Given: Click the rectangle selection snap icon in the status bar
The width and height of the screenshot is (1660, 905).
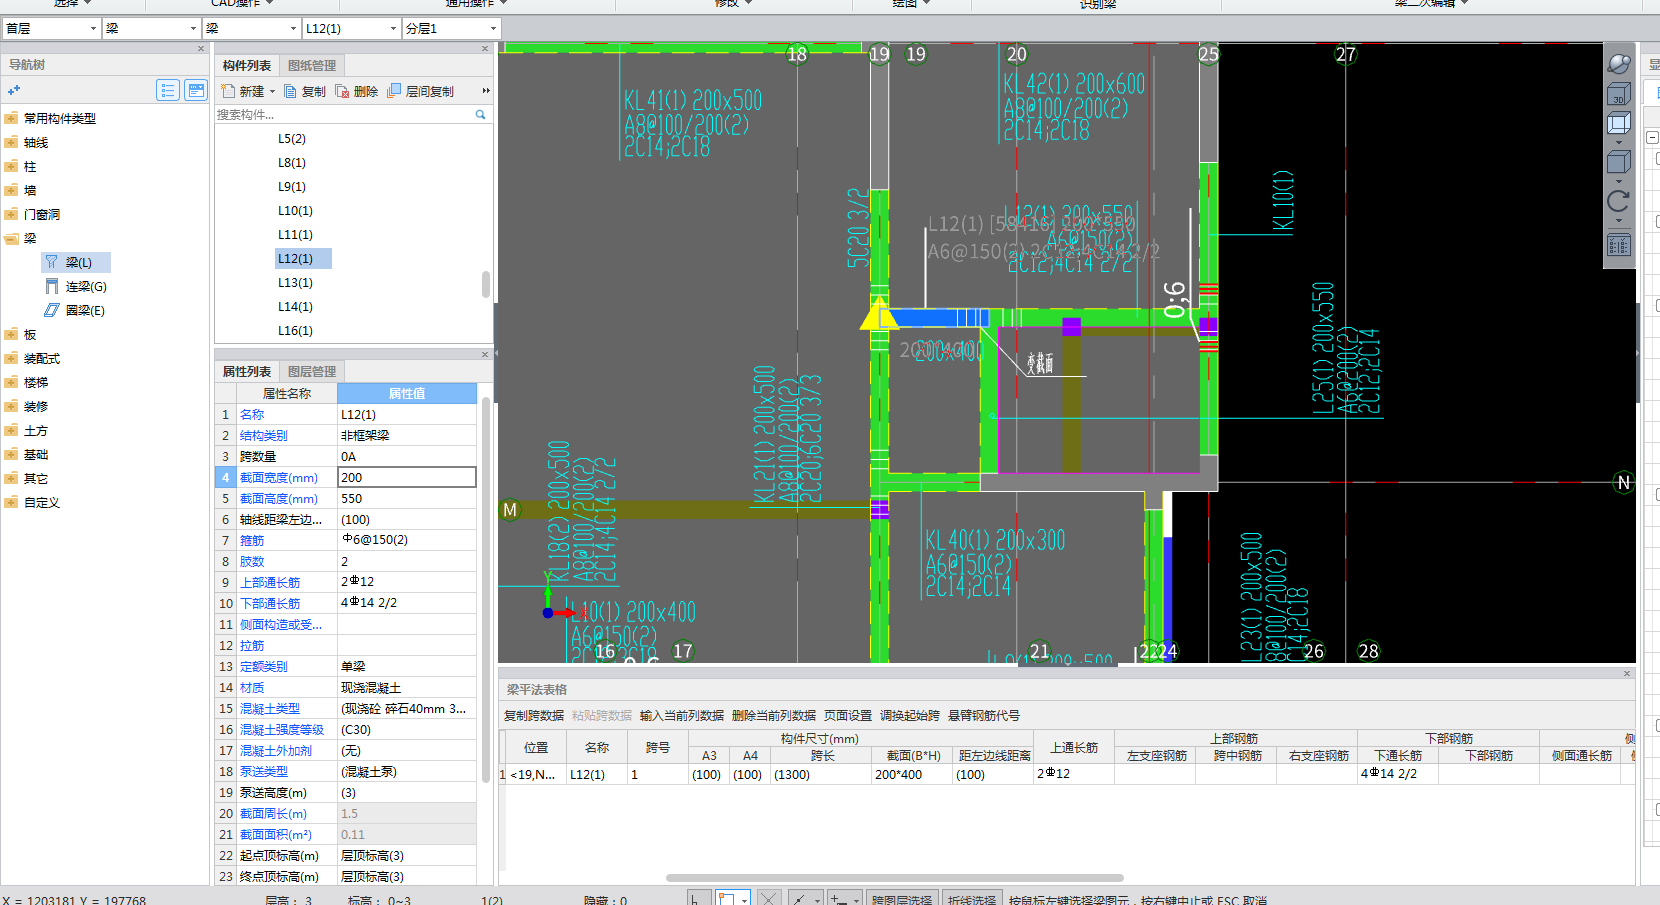Looking at the screenshot, I should [726, 899].
